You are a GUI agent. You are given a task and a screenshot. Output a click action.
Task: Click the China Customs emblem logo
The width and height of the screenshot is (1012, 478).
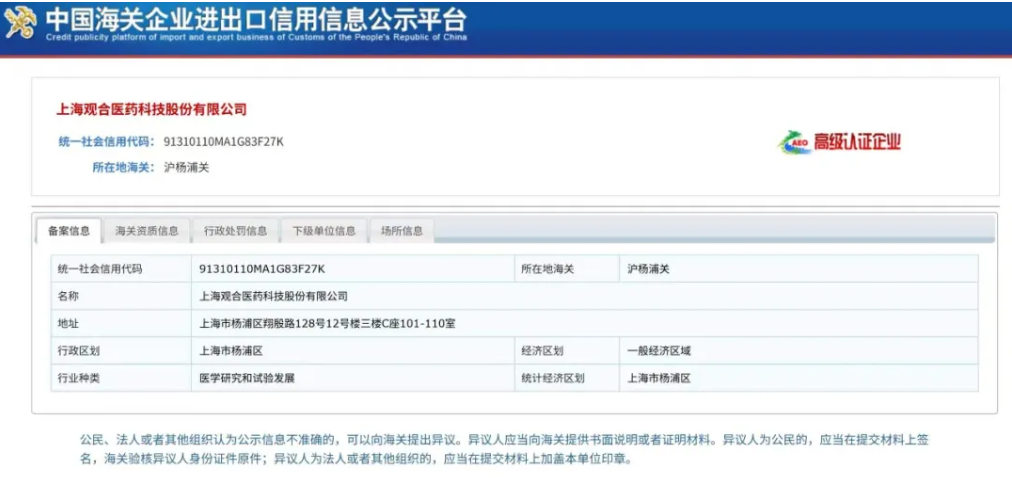21,25
